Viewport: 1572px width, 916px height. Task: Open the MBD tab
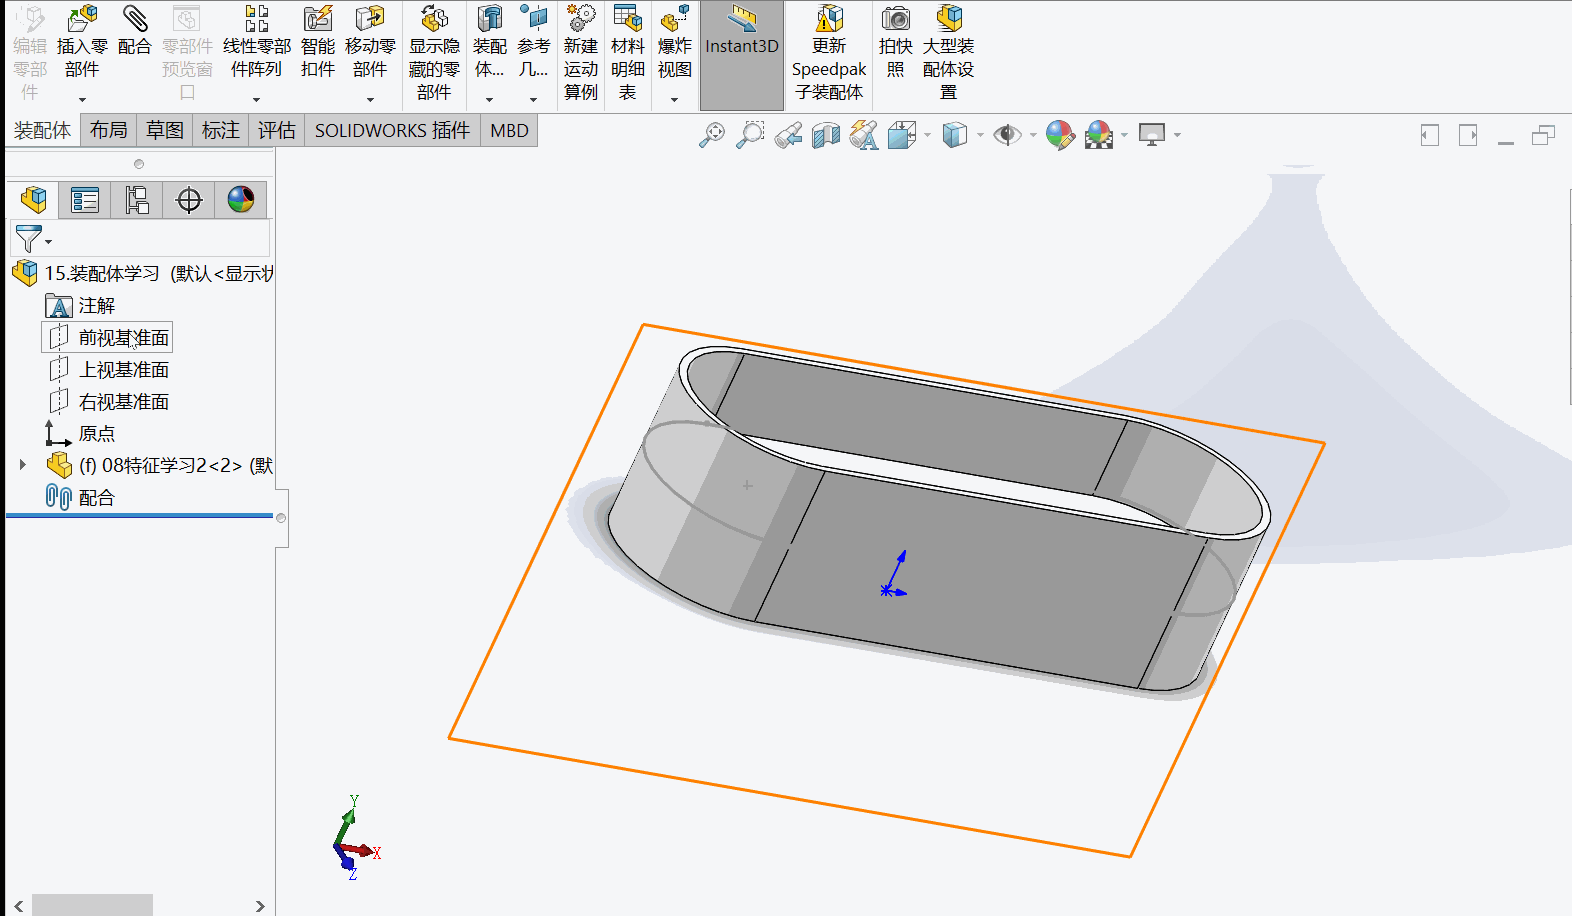pos(509,131)
